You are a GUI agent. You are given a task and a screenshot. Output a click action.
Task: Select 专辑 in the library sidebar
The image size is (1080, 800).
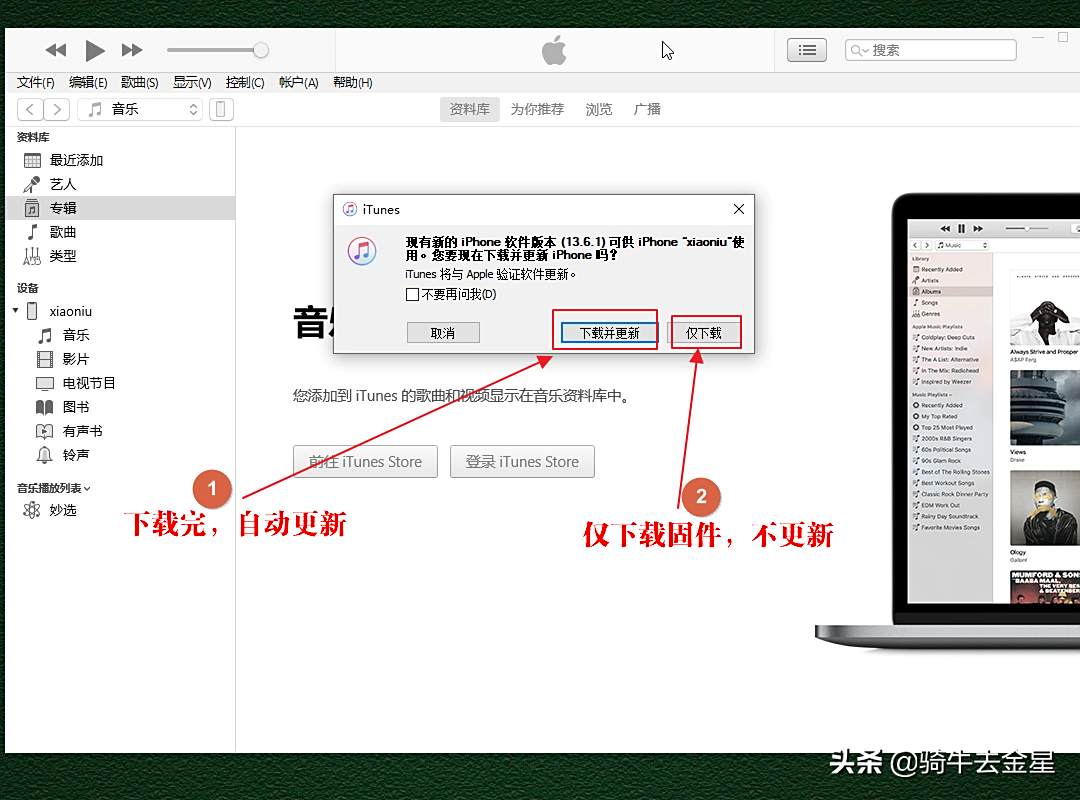121,208
